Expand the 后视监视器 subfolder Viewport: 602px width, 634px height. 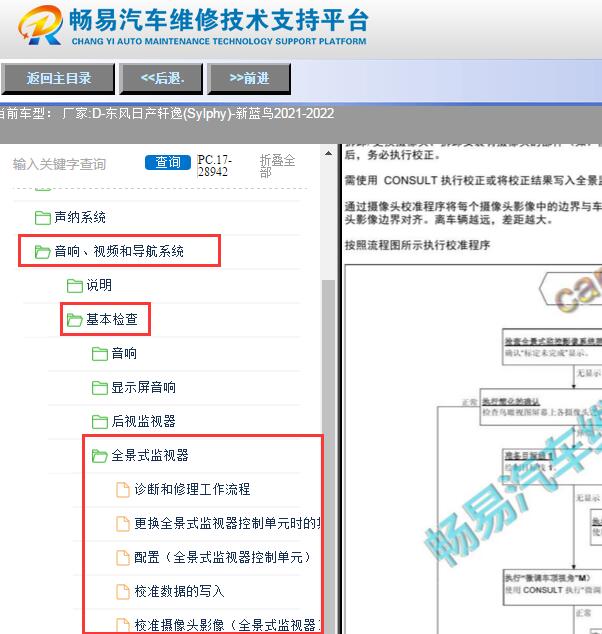tap(144, 421)
